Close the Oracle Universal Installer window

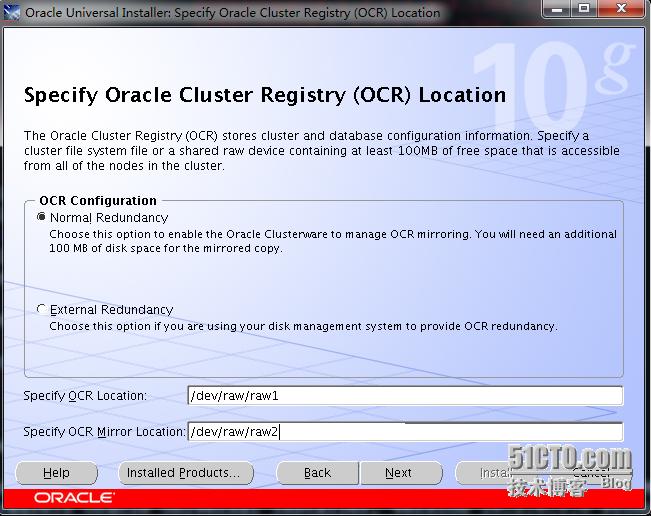point(622,9)
